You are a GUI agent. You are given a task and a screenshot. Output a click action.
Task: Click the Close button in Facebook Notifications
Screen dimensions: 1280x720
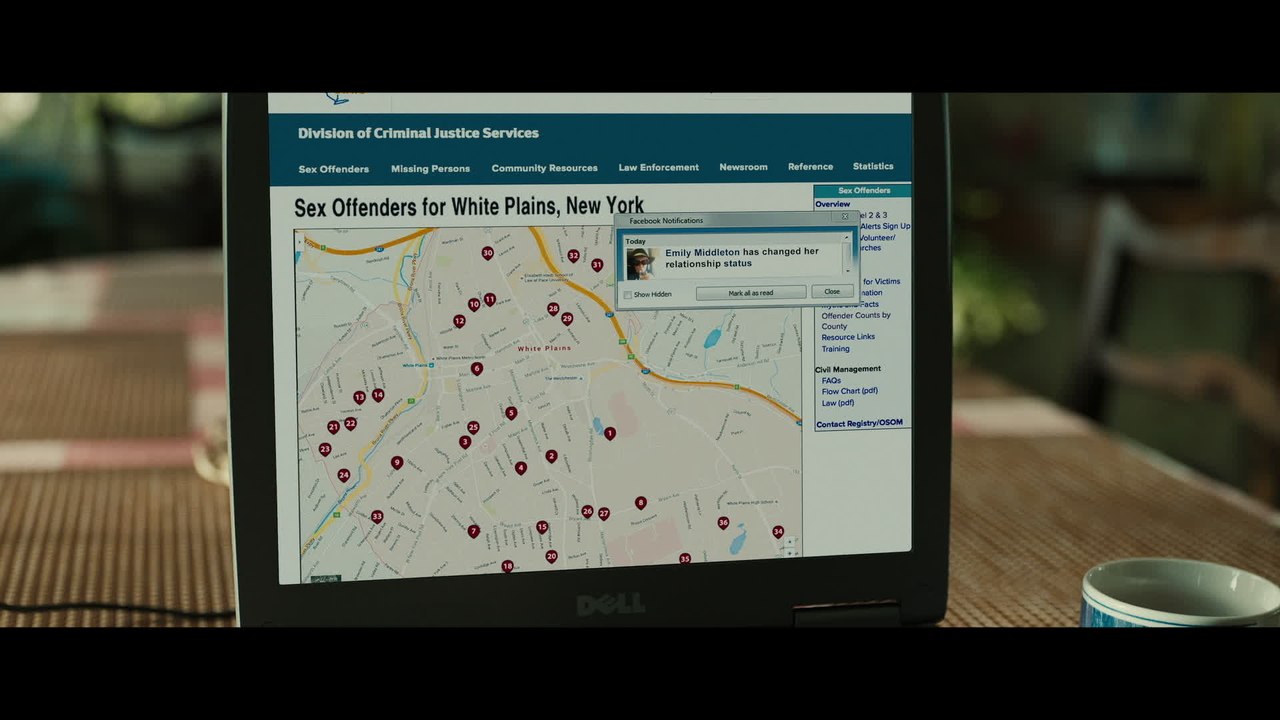coord(832,291)
